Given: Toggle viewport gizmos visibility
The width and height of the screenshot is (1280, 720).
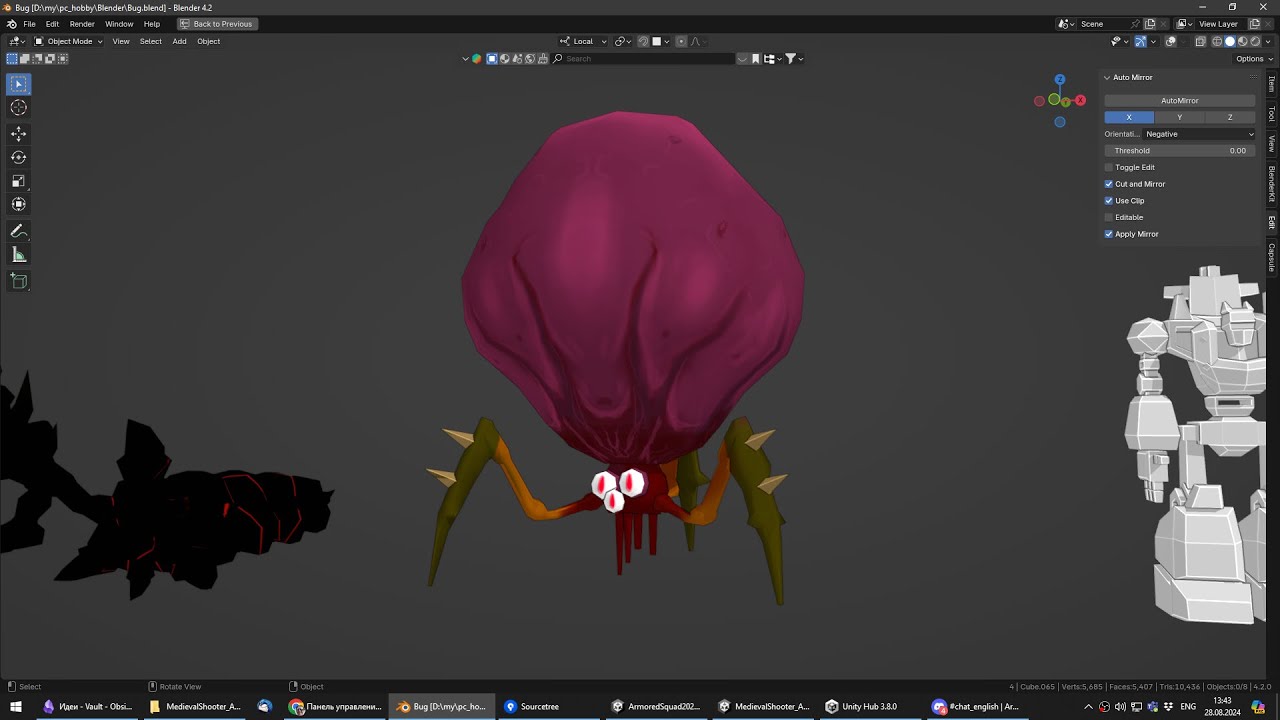Looking at the screenshot, I should (x=1140, y=41).
